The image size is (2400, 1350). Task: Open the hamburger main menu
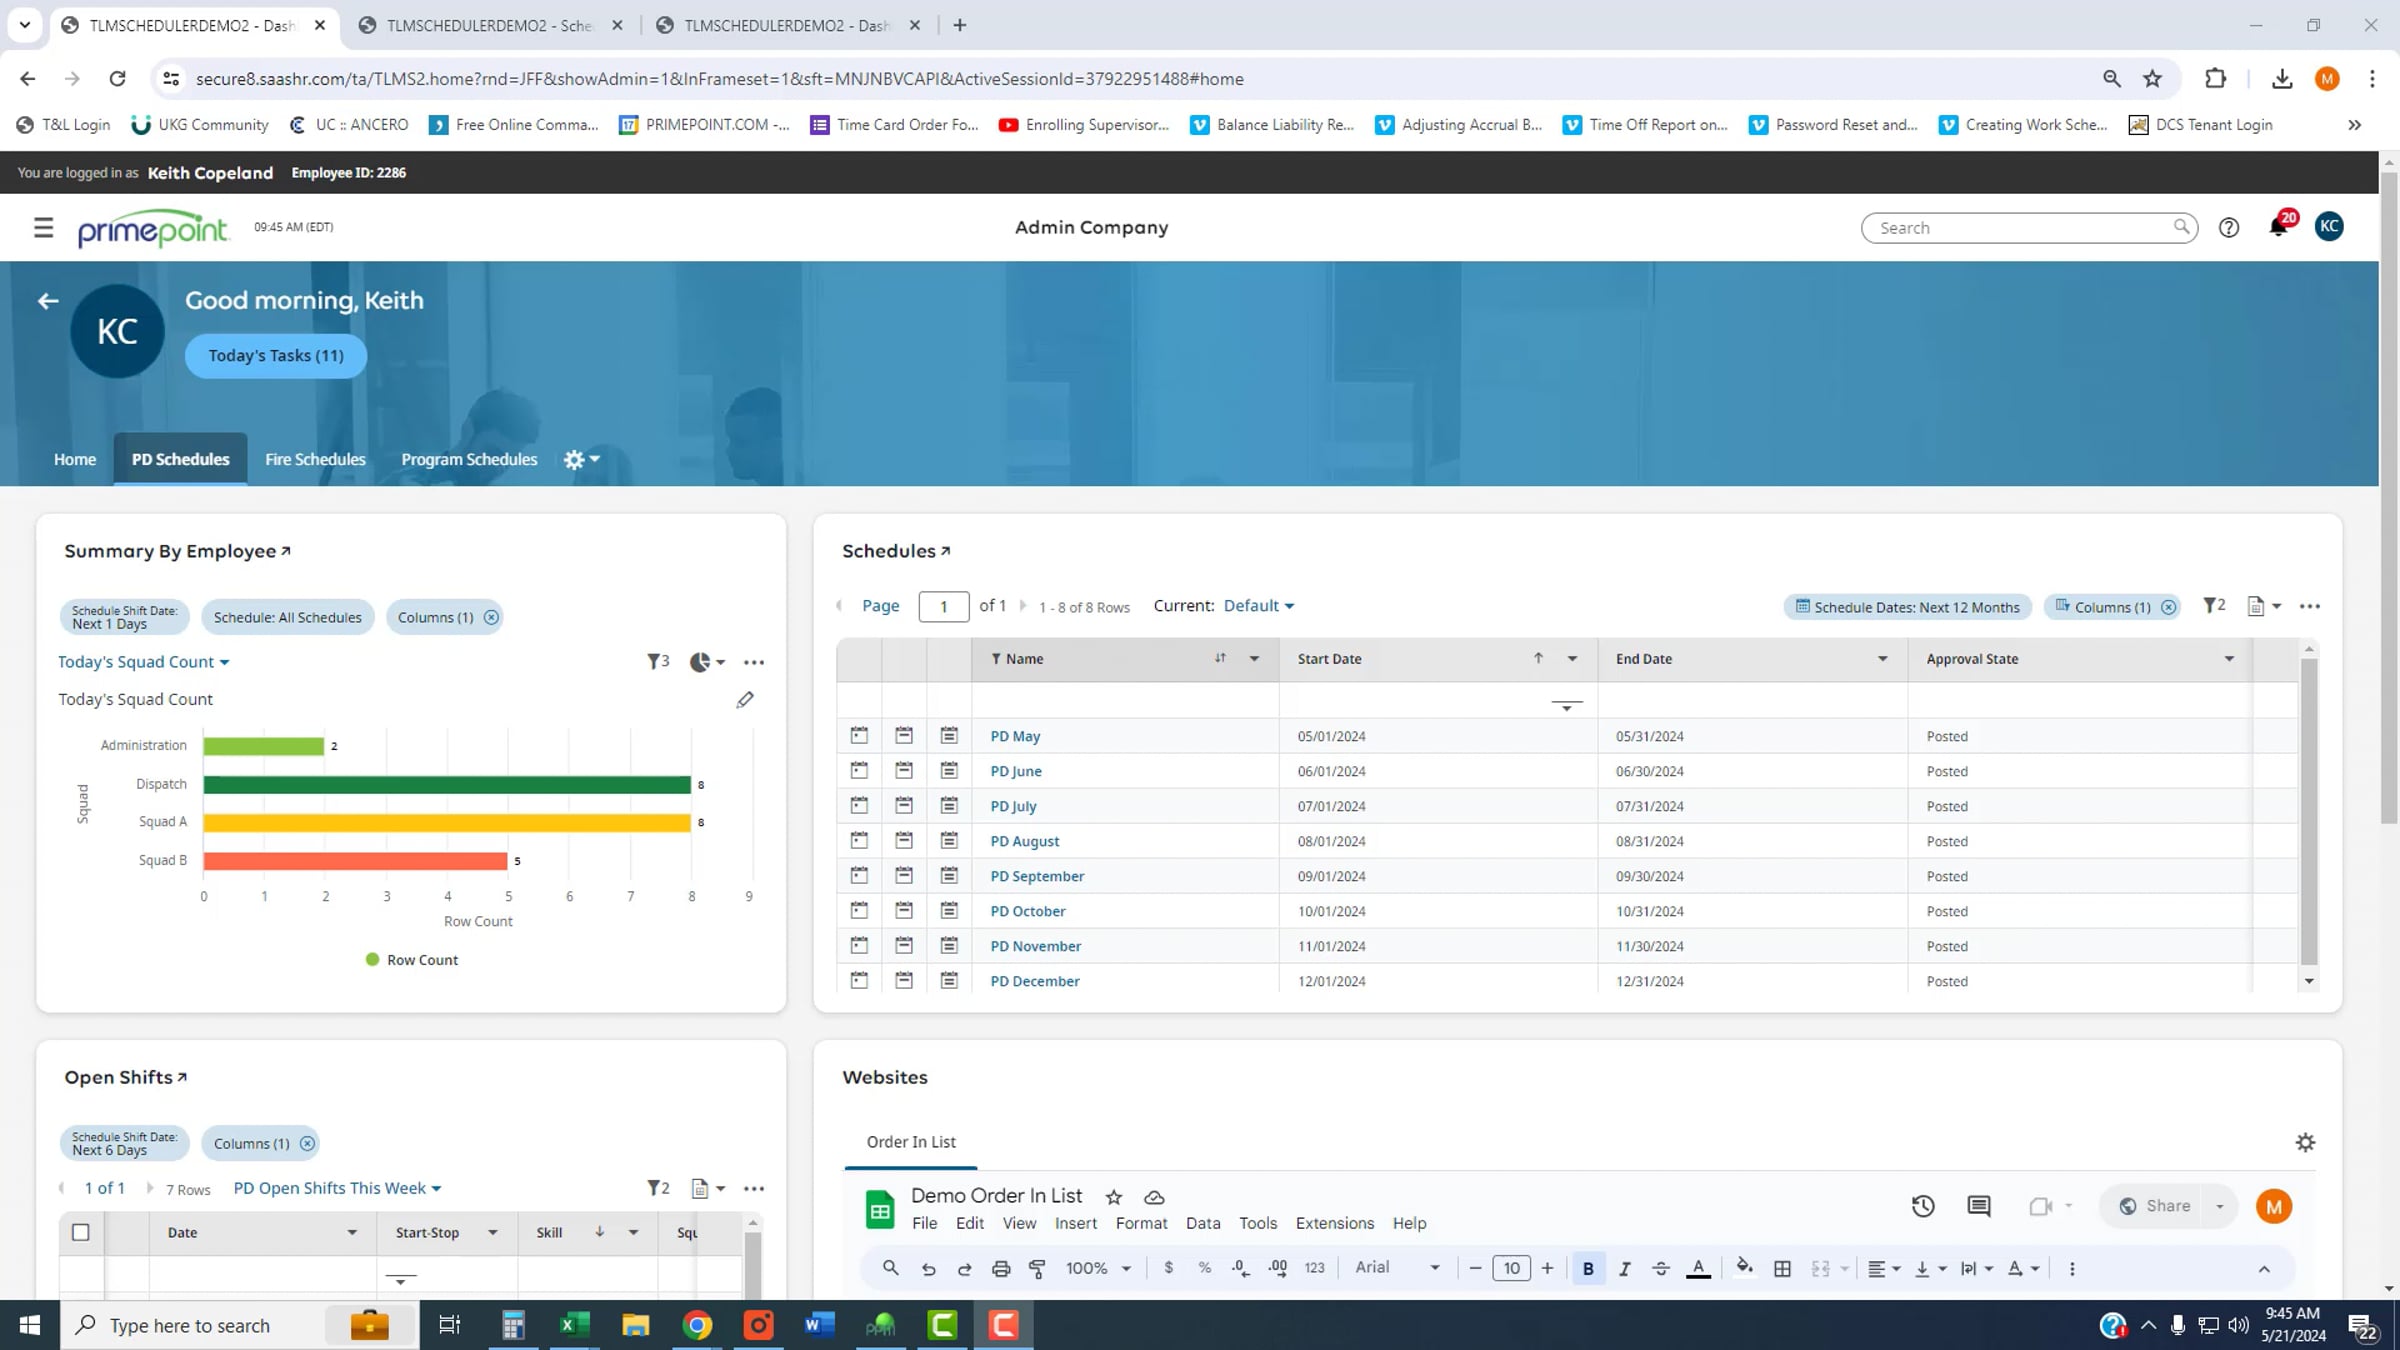tap(43, 228)
